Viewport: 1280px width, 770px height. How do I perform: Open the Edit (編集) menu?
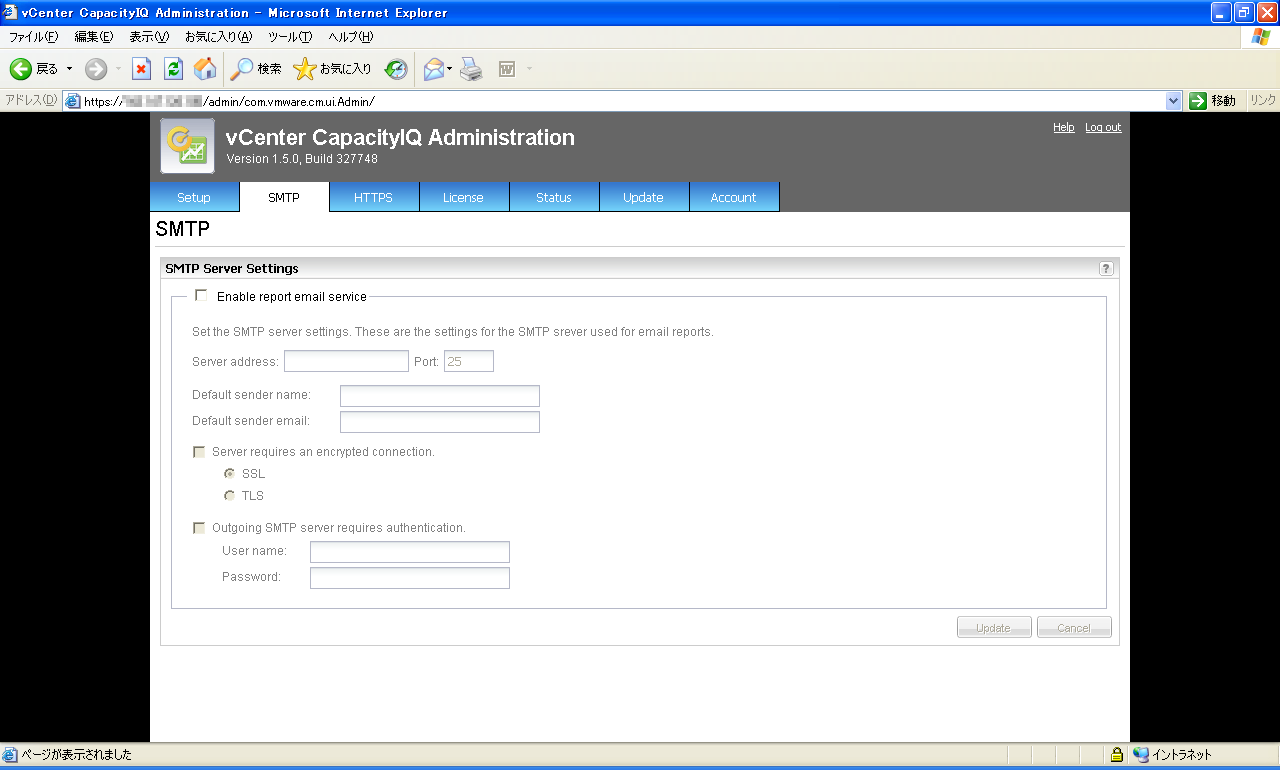(94, 37)
